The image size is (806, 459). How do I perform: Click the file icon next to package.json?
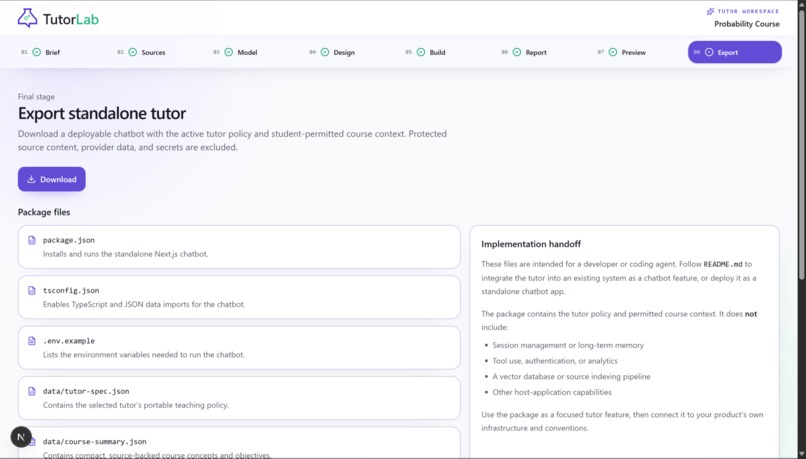pyautogui.click(x=32, y=240)
